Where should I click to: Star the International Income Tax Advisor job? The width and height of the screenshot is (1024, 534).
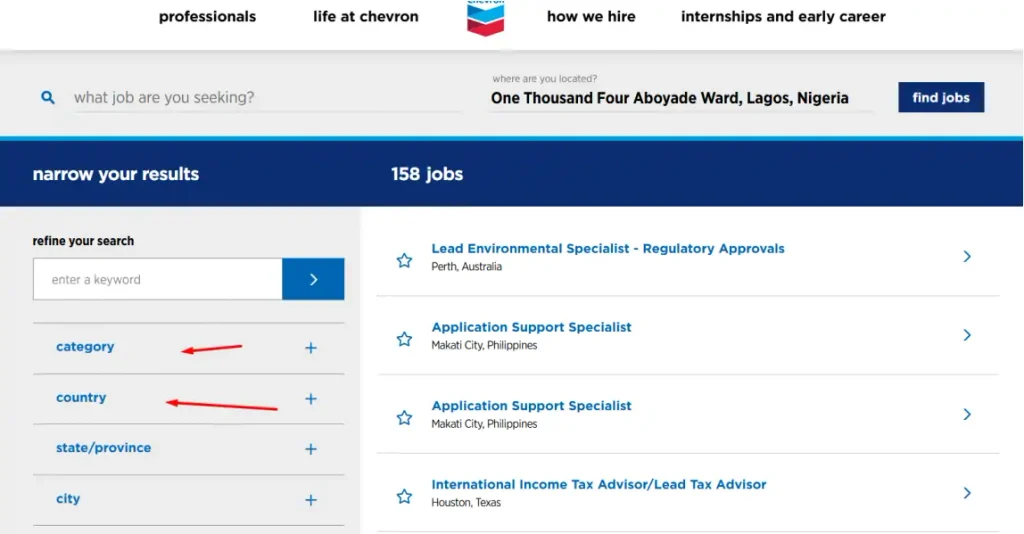[x=404, y=496]
